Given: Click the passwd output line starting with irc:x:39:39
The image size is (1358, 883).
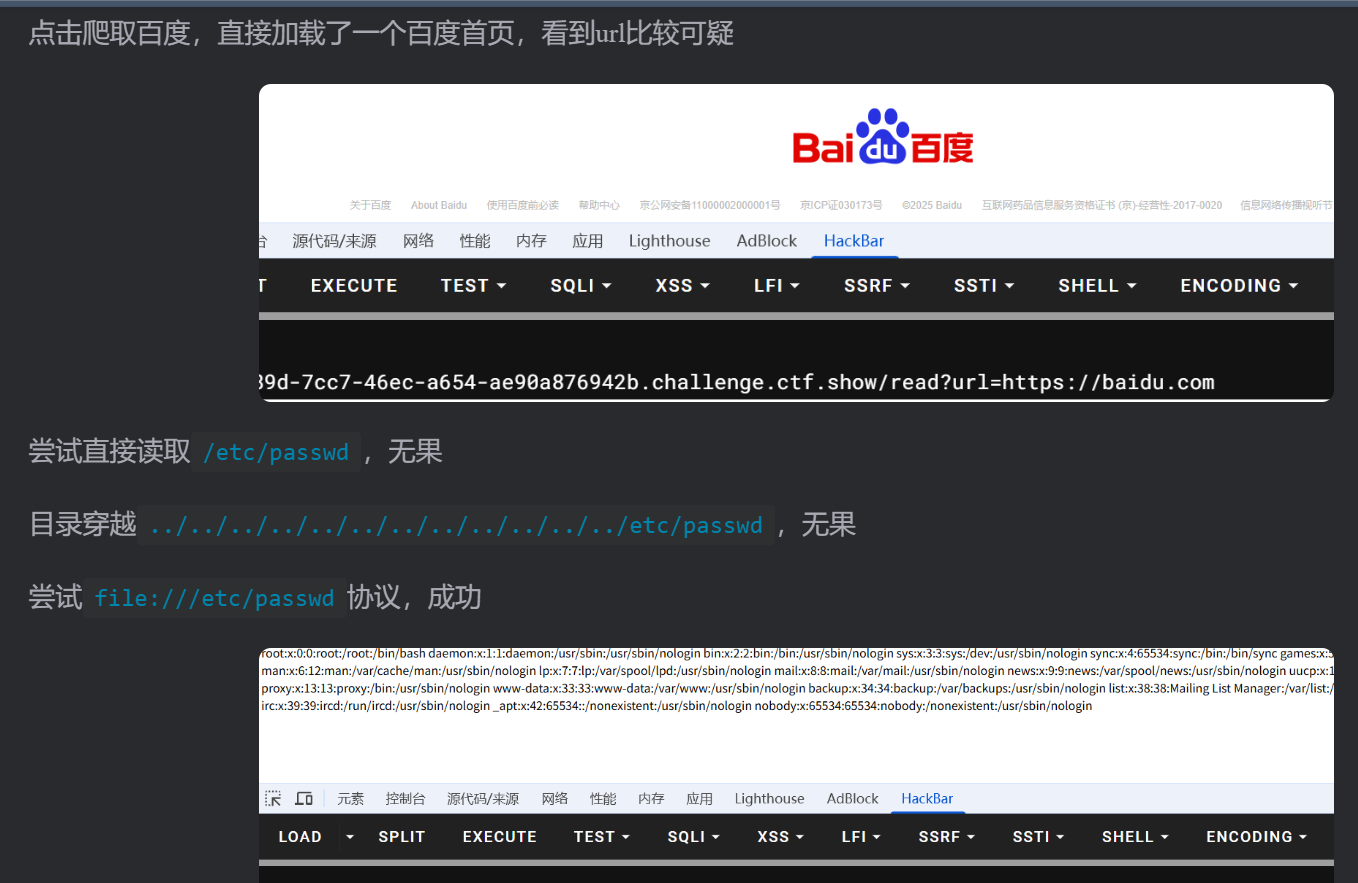Looking at the screenshot, I should [677, 705].
